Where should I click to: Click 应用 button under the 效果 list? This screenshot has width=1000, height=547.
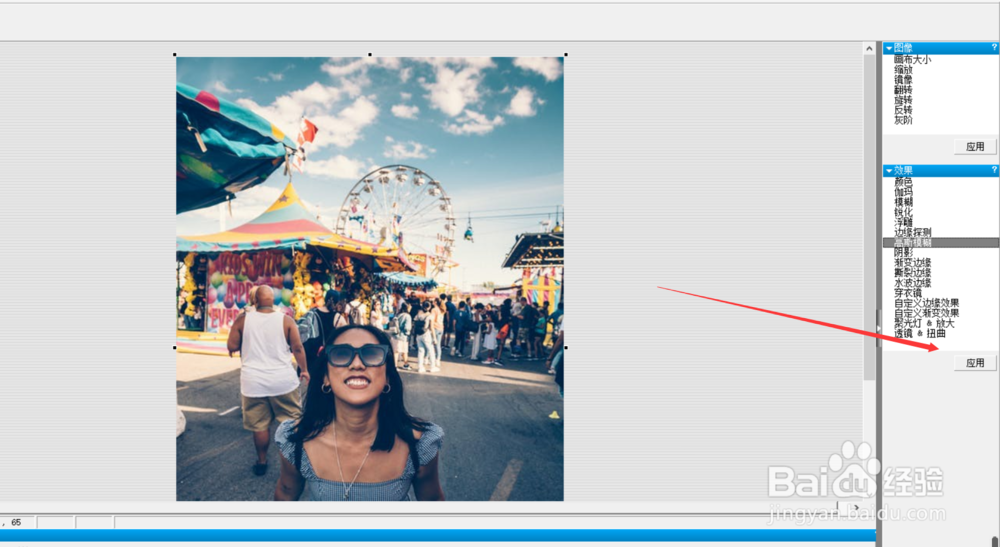click(x=975, y=363)
